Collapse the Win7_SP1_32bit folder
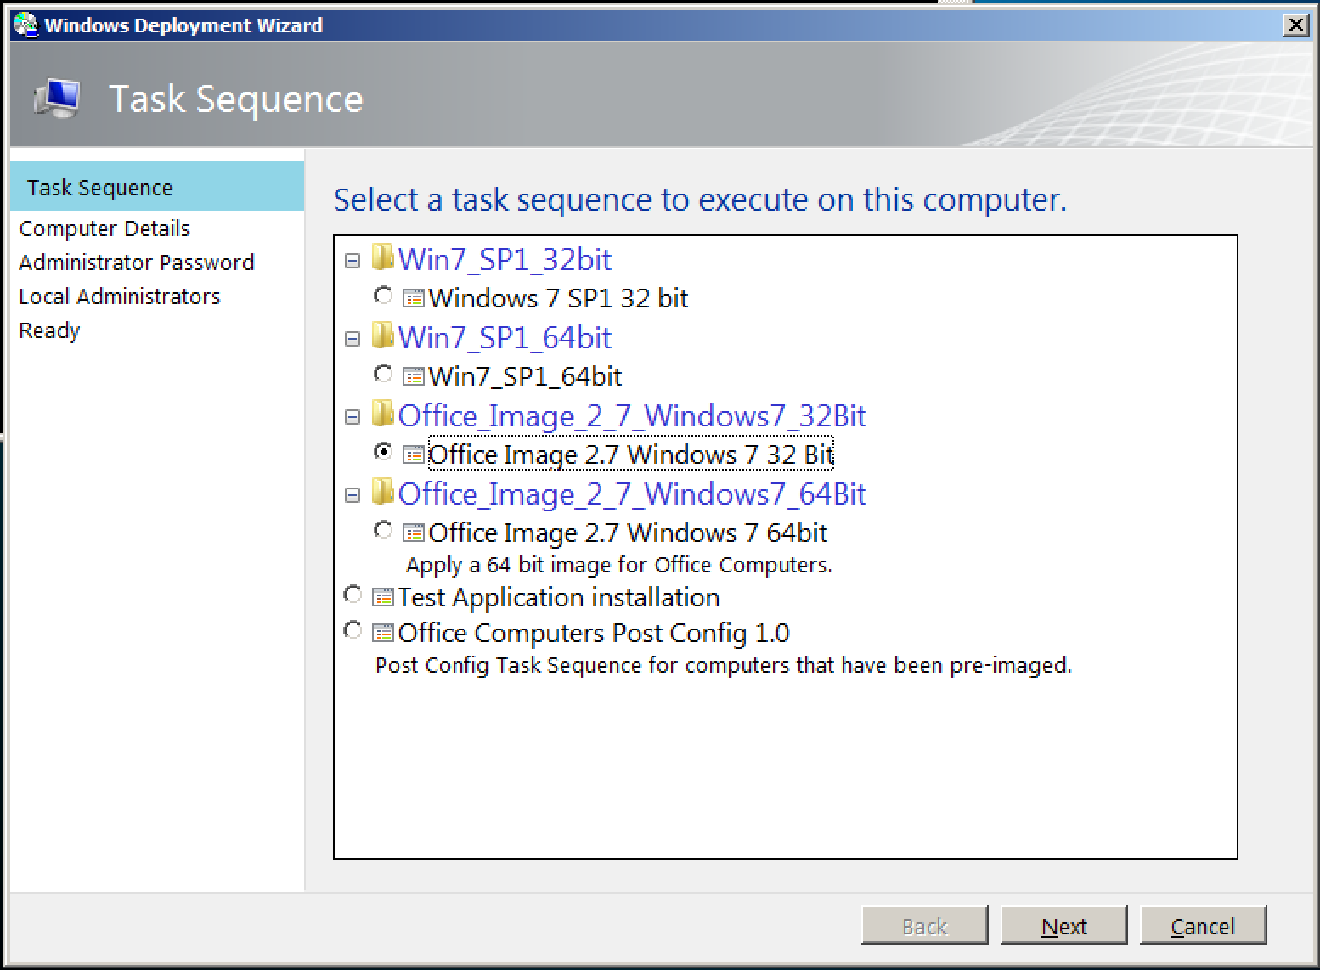This screenshot has height=970, width=1320. [352, 258]
